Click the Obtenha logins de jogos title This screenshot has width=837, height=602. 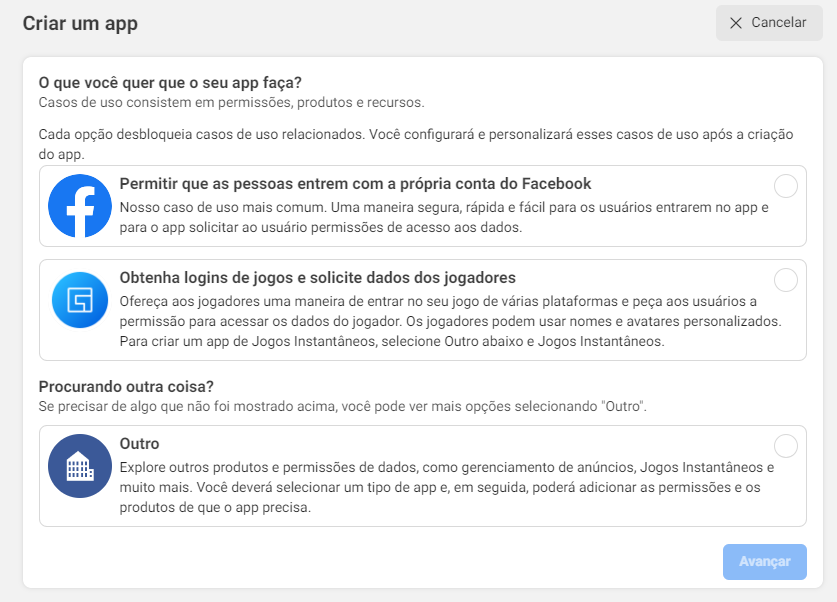tap(316, 279)
